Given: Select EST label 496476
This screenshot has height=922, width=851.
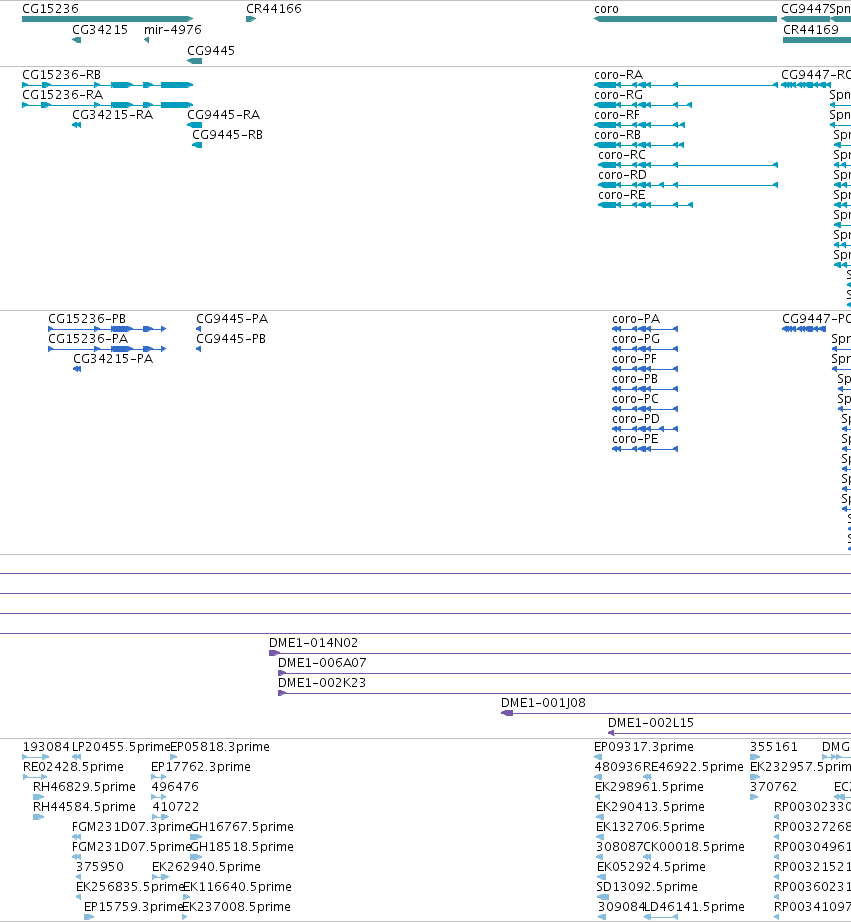Looking at the screenshot, I should coord(175,787).
